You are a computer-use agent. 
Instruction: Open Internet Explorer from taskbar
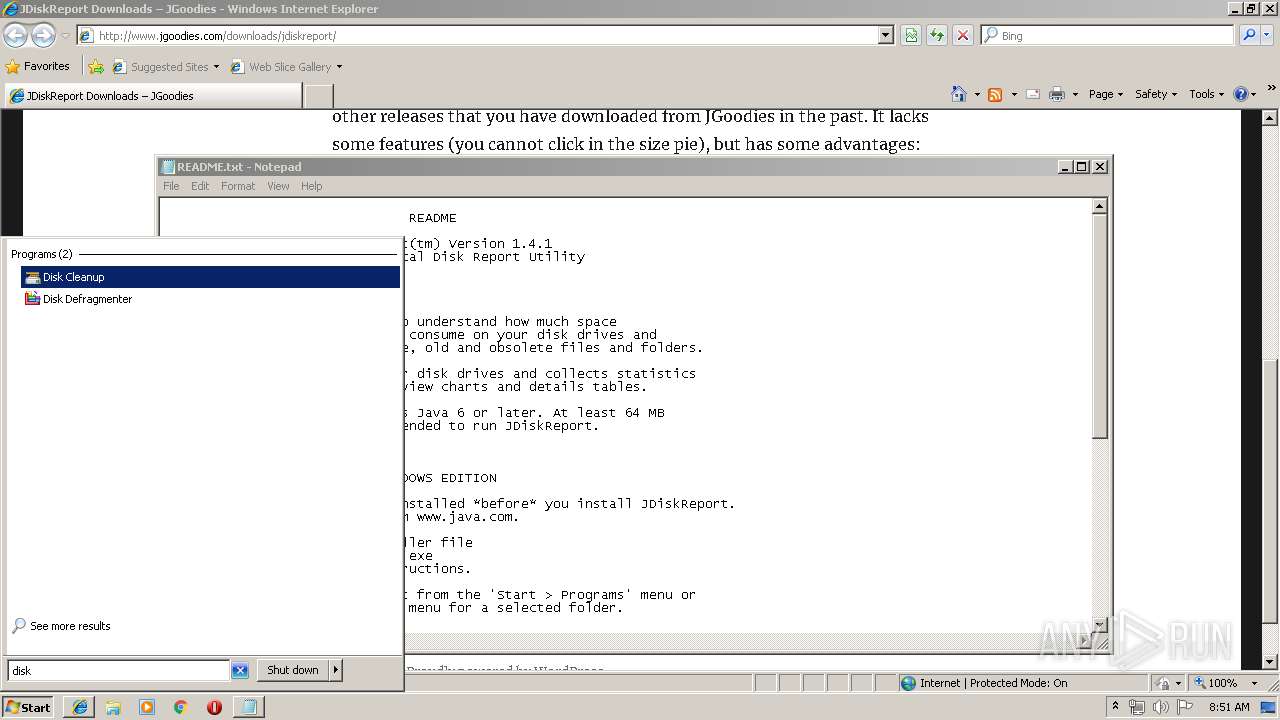click(x=79, y=707)
